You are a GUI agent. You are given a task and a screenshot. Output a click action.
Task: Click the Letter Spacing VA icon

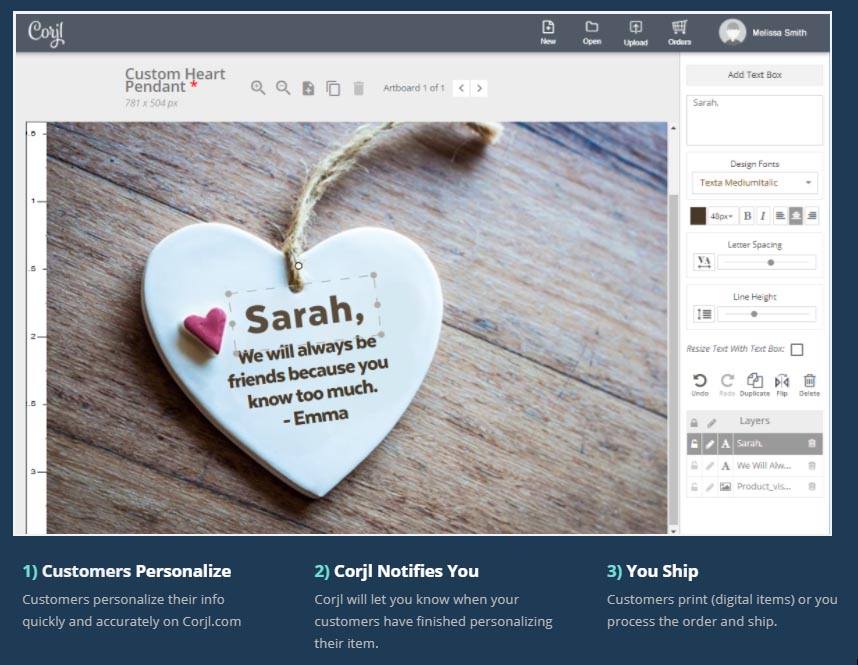coord(704,262)
